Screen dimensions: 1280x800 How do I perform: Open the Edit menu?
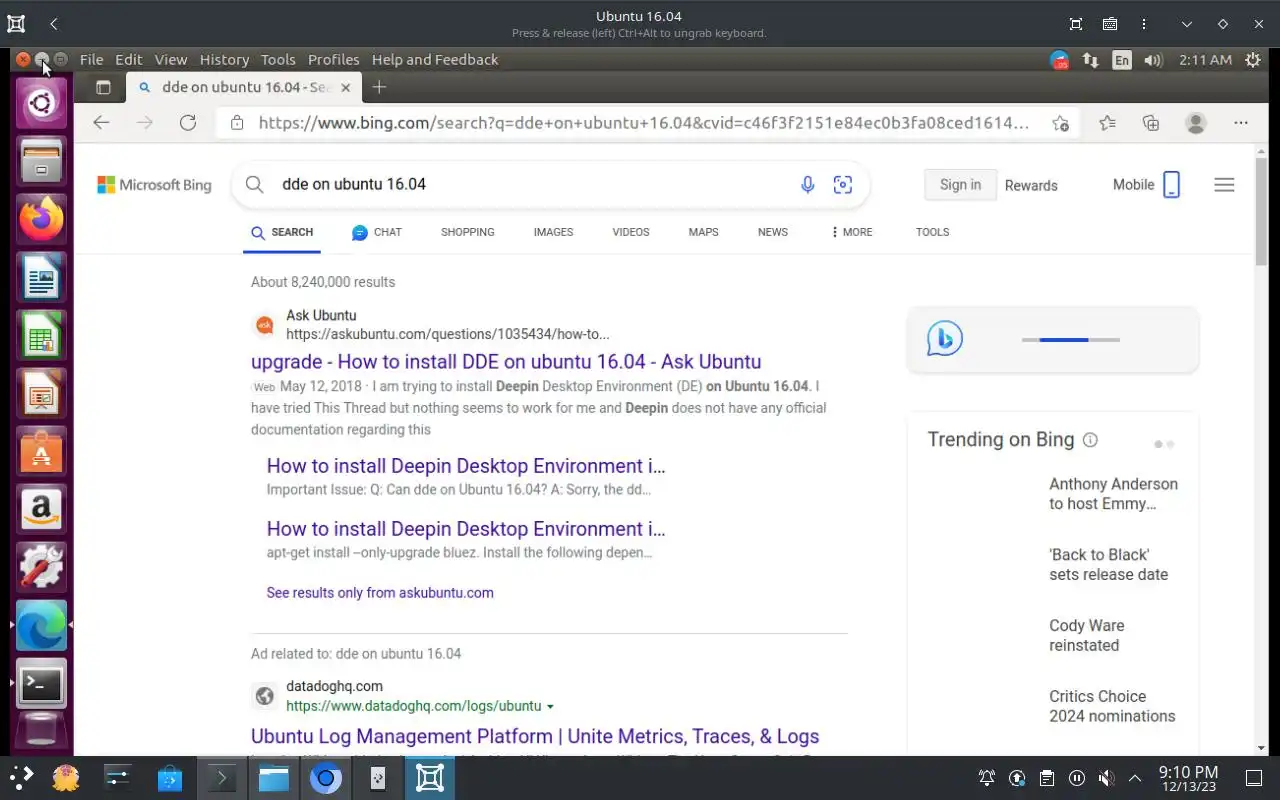(128, 60)
